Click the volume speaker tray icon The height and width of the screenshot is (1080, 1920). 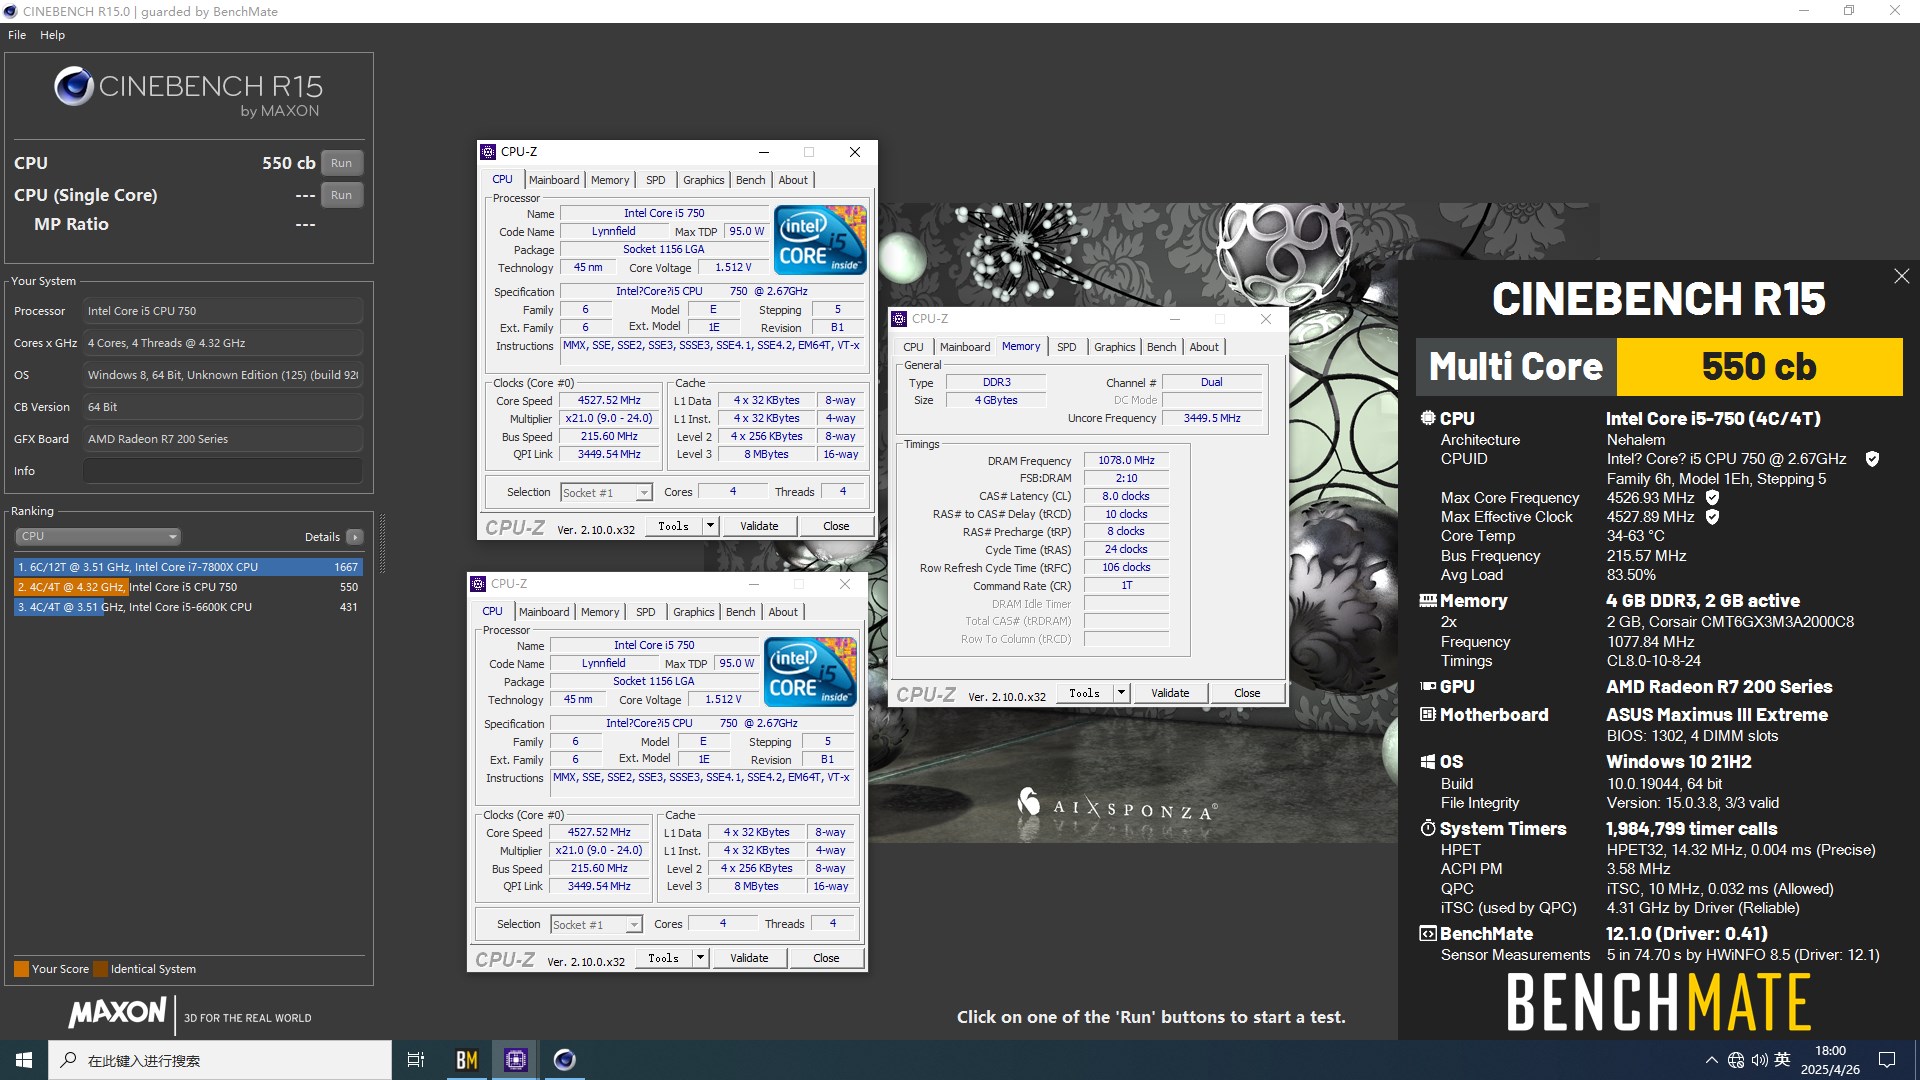click(1759, 1060)
